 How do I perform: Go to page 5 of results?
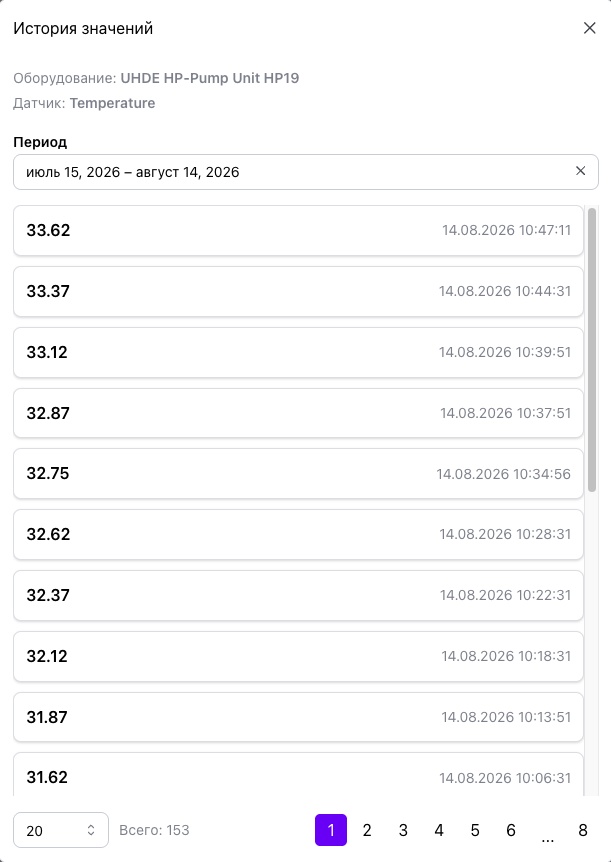(475, 830)
